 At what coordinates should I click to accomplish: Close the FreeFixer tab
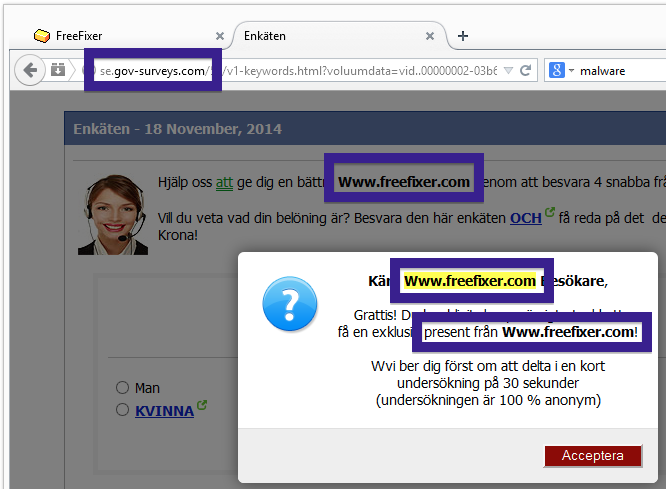tap(220, 36)
